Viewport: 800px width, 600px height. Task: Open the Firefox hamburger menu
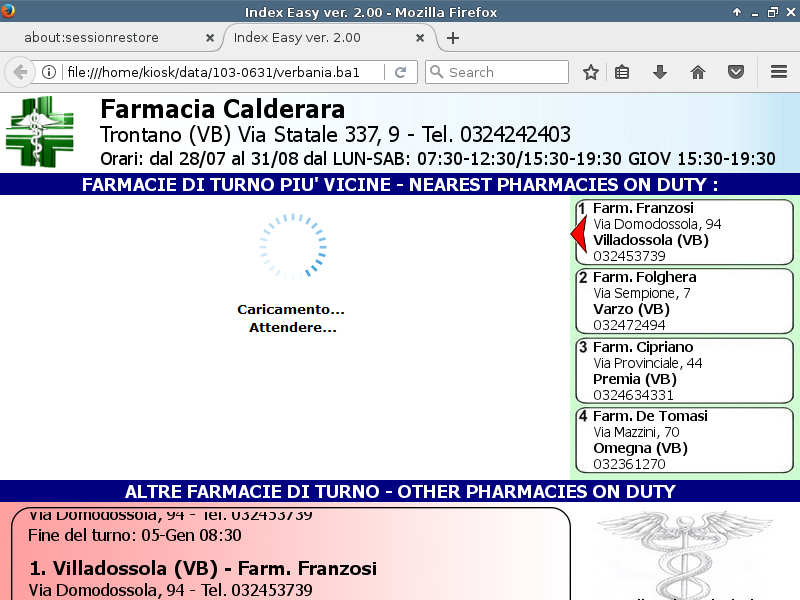point(779,72)
